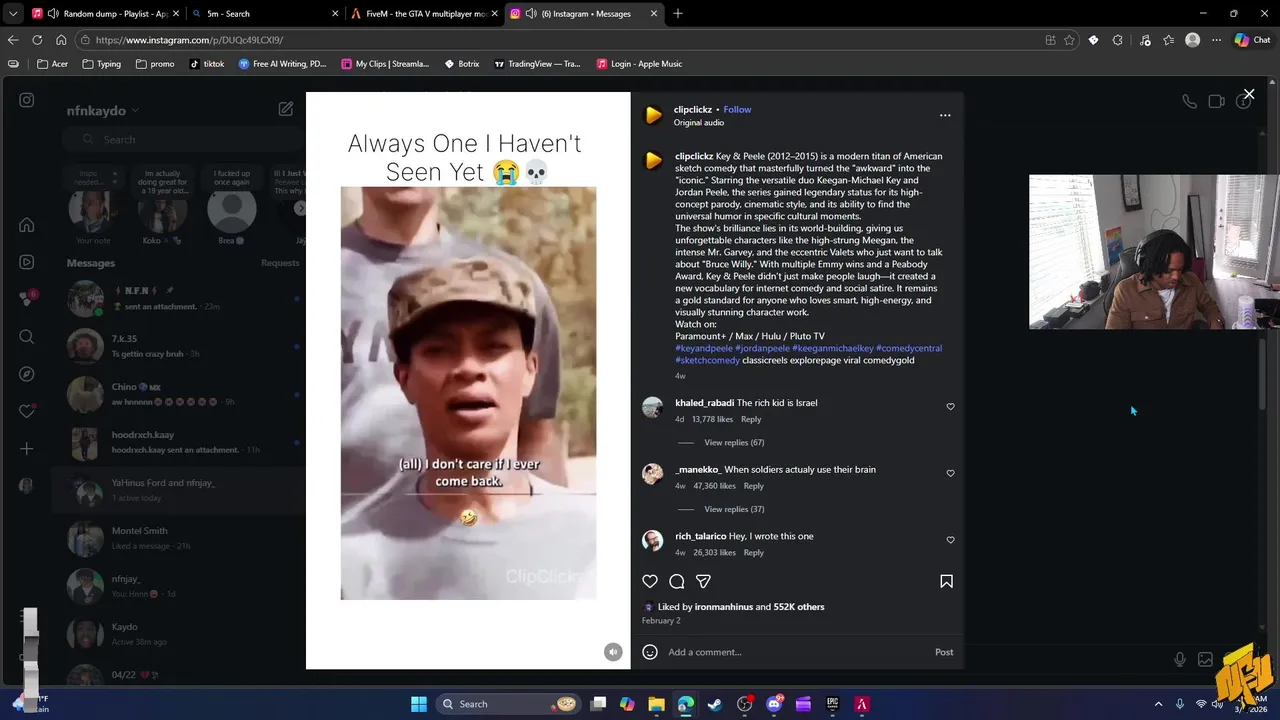Screen dimensions: 1280x720
Task: Open message Requests
Action: (x=280, y=263)
